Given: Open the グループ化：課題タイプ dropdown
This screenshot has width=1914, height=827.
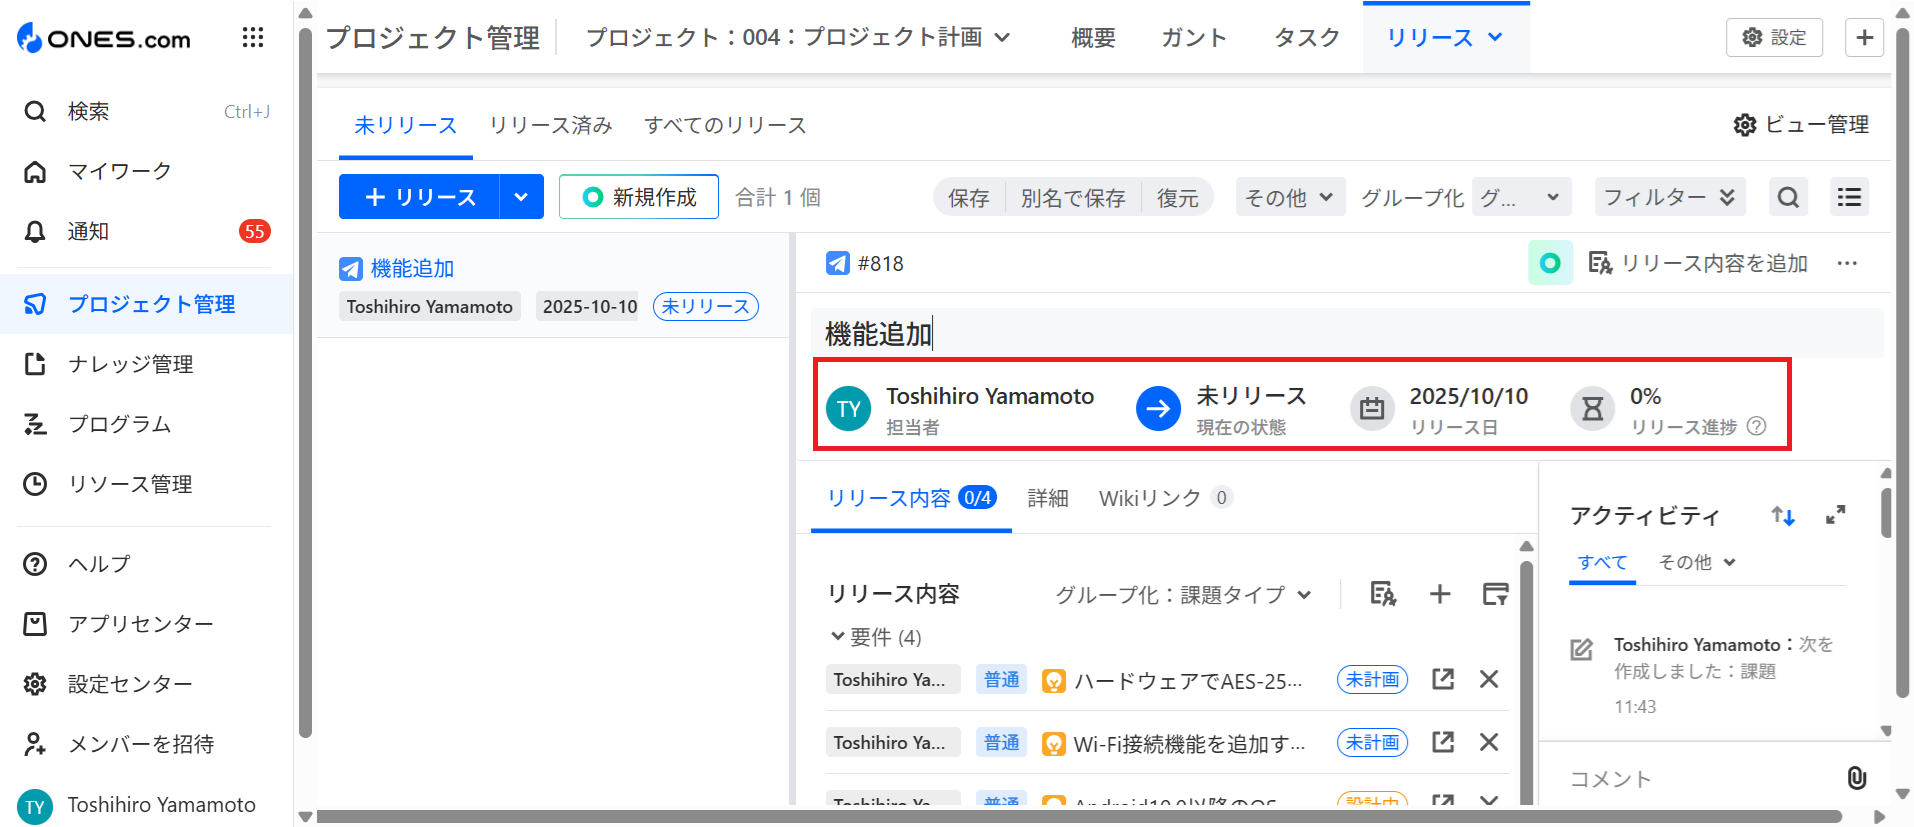Looking at the screenshot, I should [x=1183, y=595].
